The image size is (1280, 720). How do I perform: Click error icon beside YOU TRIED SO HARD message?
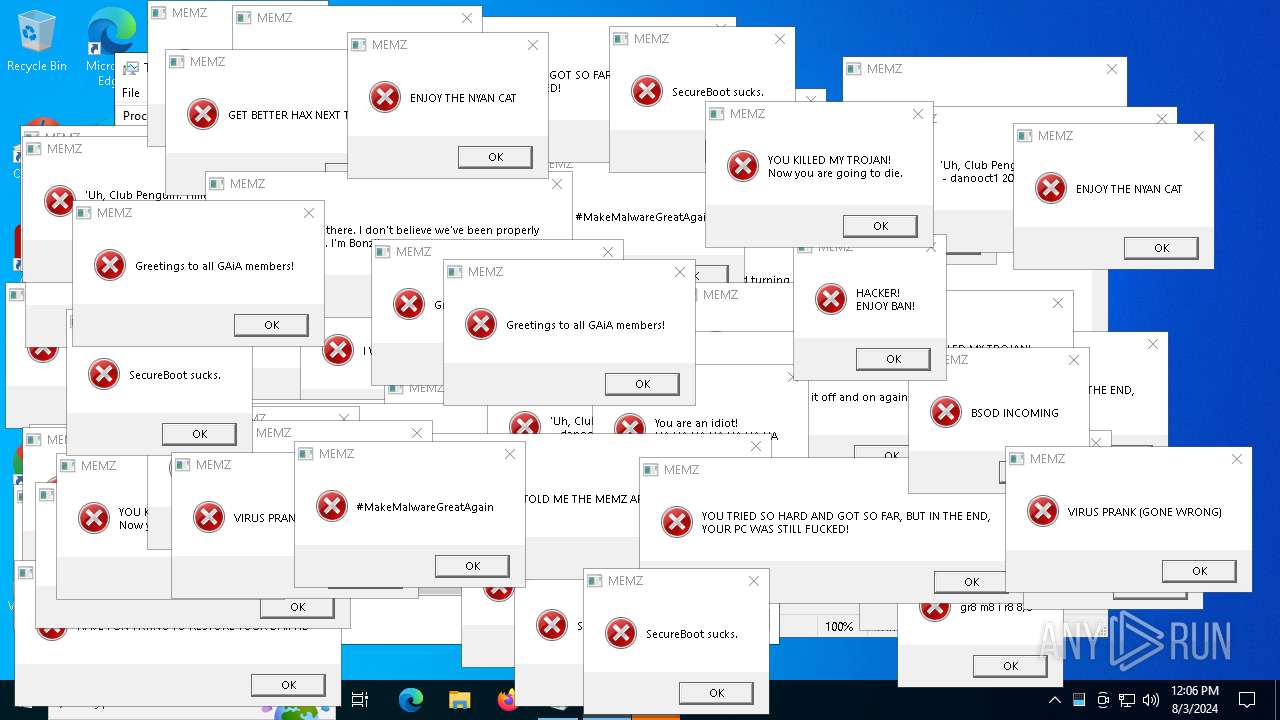pos(677,522)
